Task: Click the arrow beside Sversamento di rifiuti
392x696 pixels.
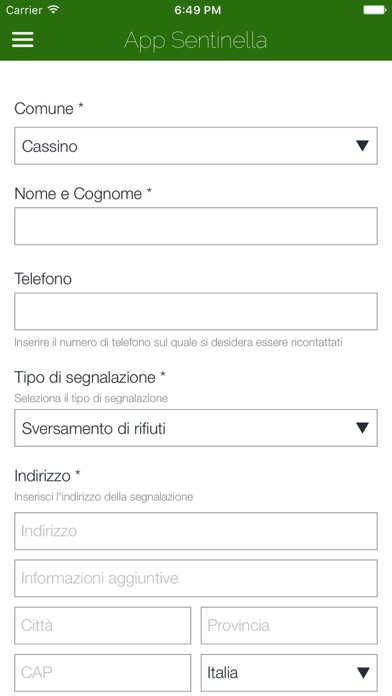Action: 363,428
